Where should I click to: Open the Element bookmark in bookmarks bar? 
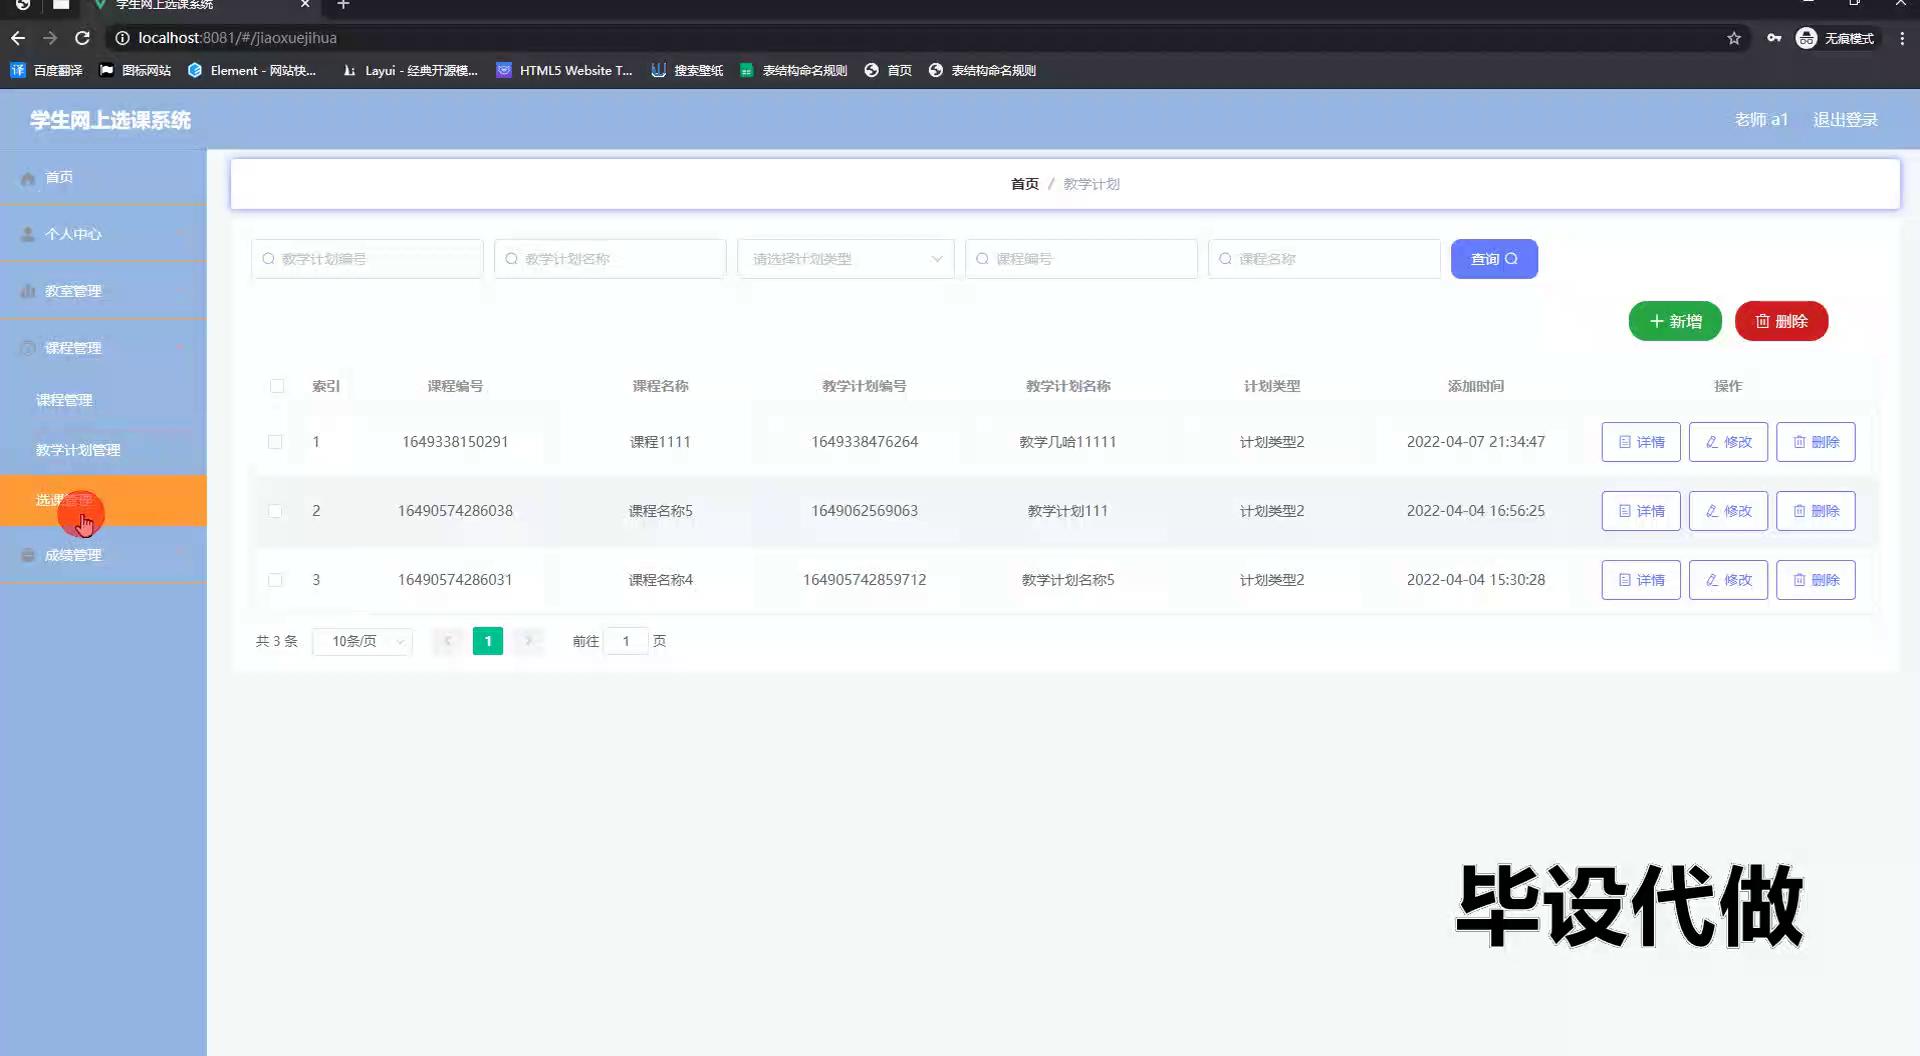[251, 70]
